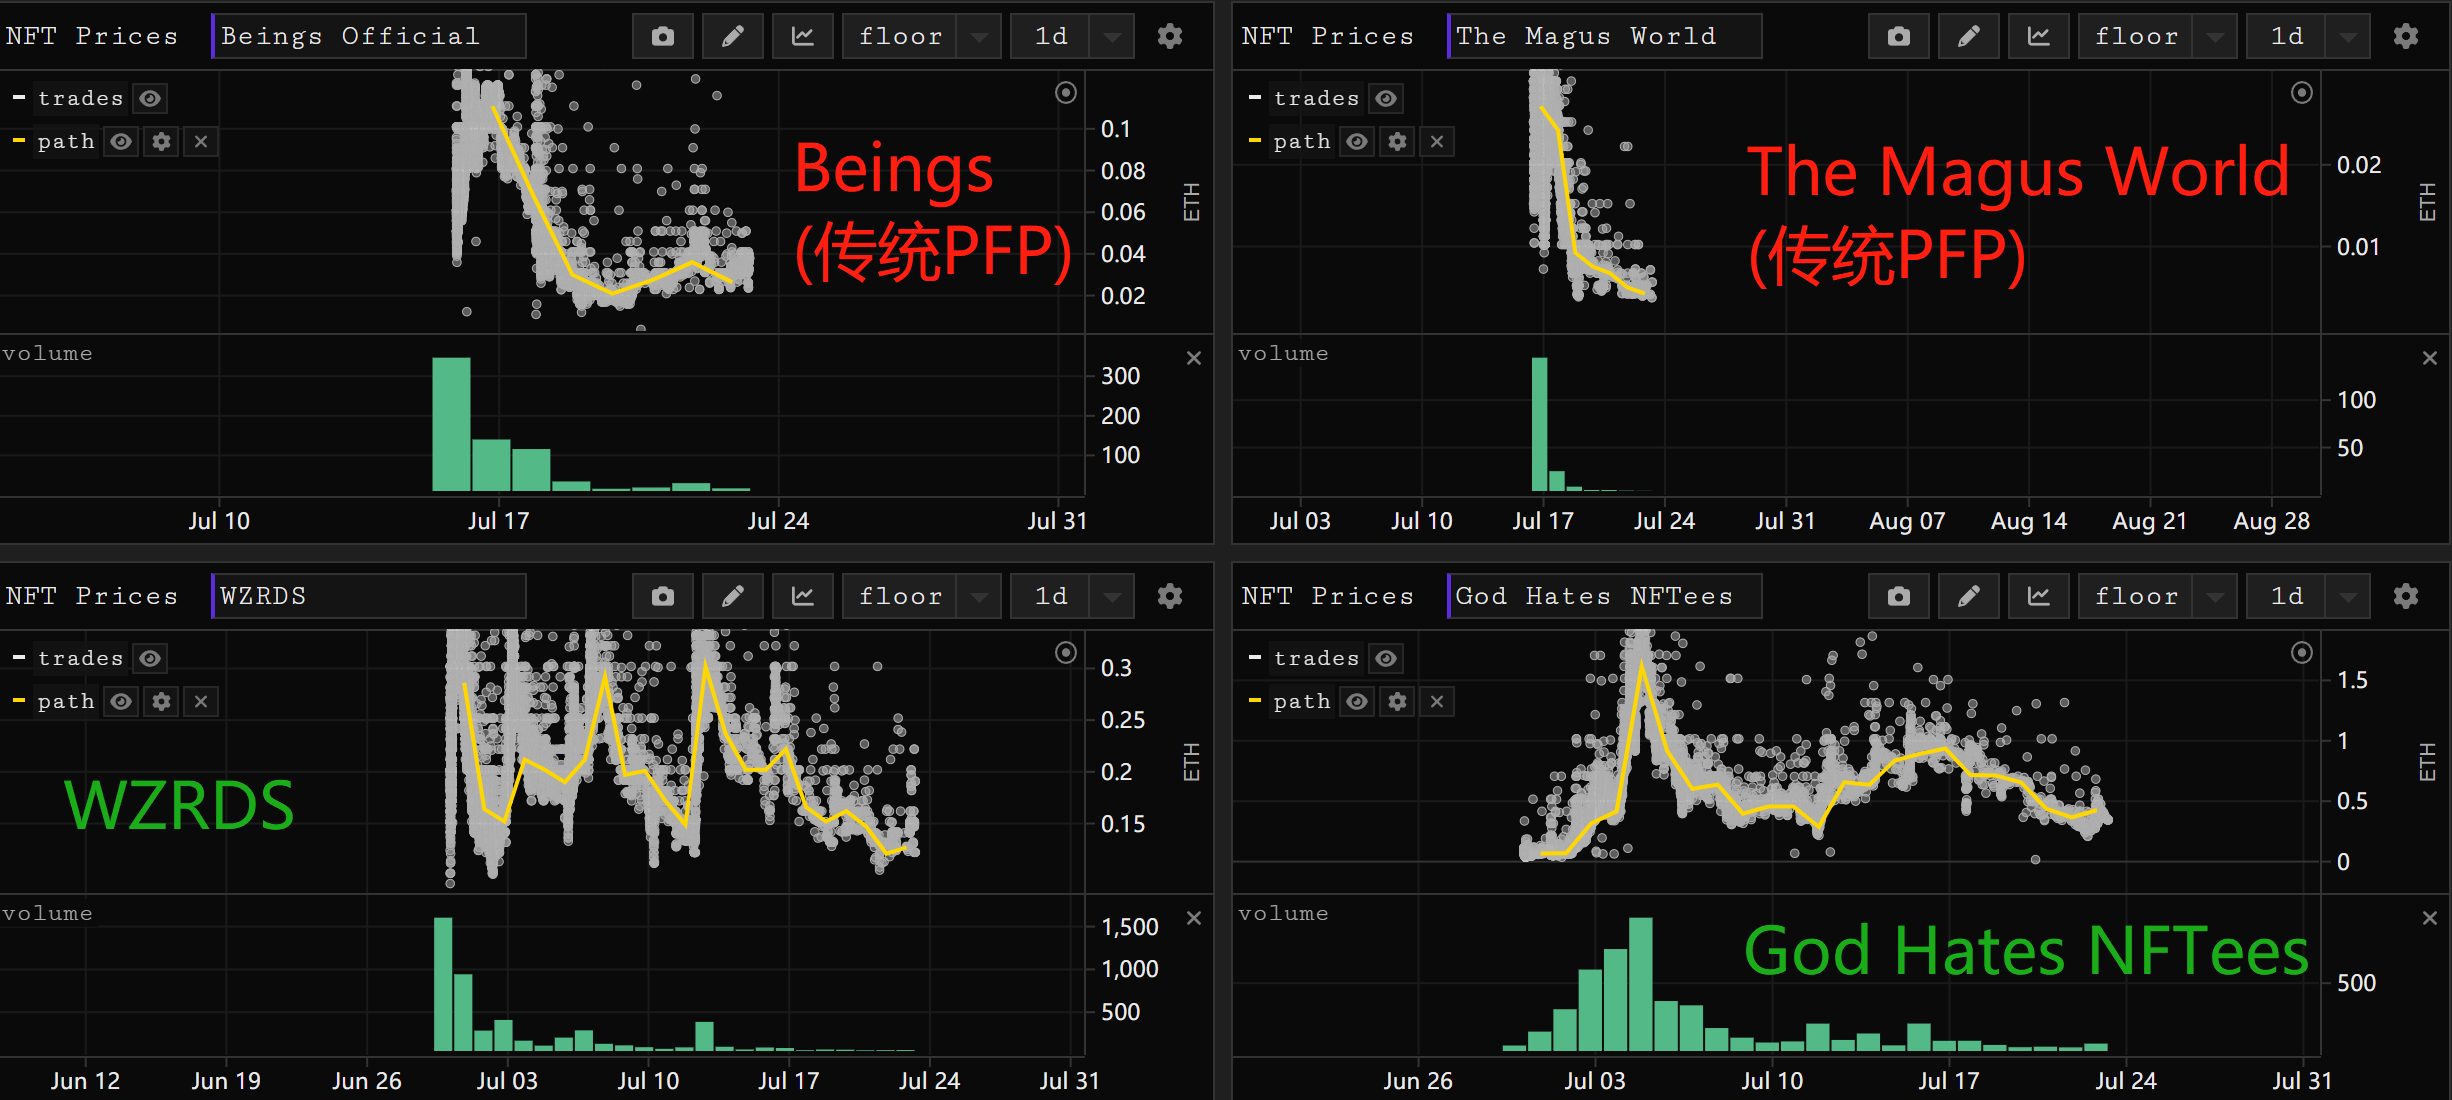Click the trades legend label in Beings Official chart

point(81,99)
